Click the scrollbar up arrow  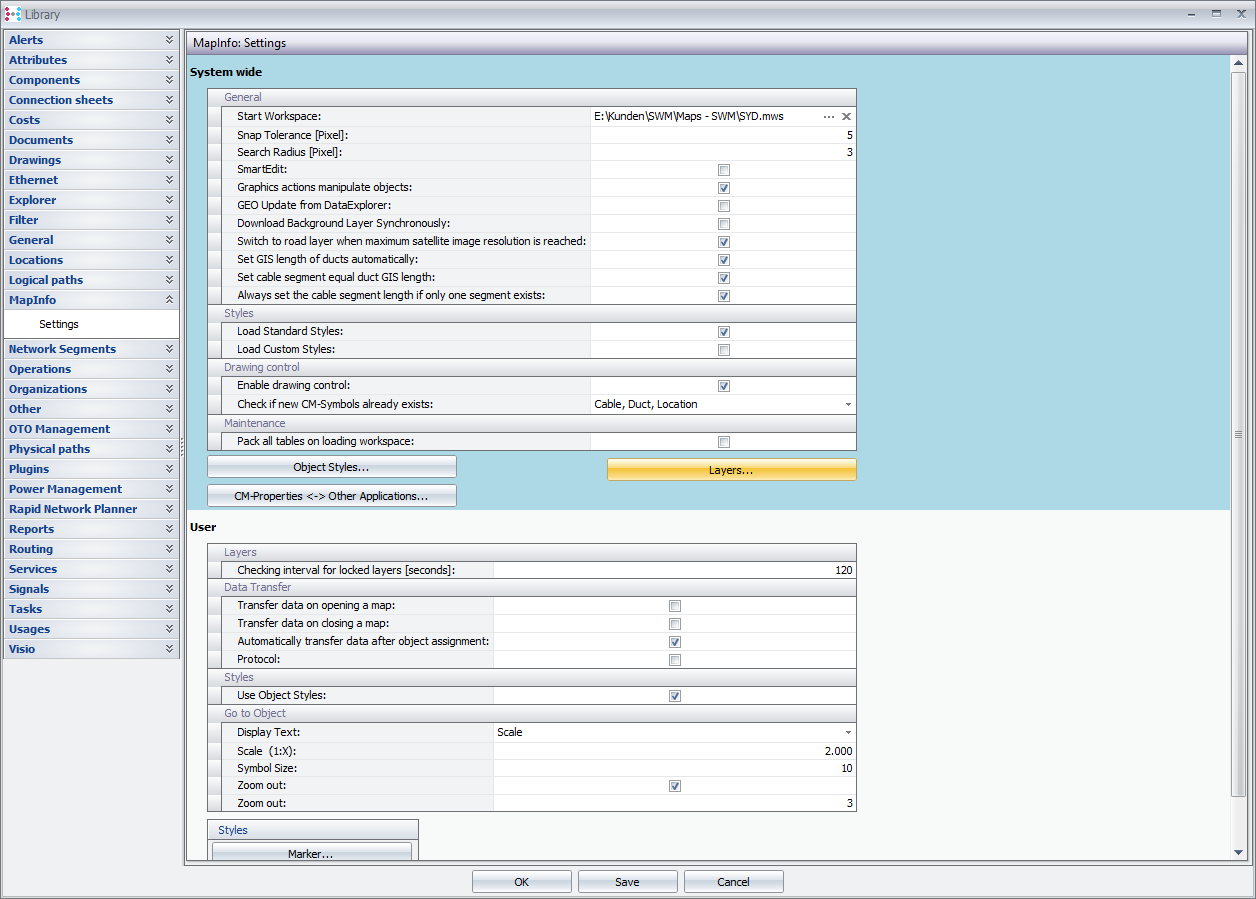[x=1238, y=63]
